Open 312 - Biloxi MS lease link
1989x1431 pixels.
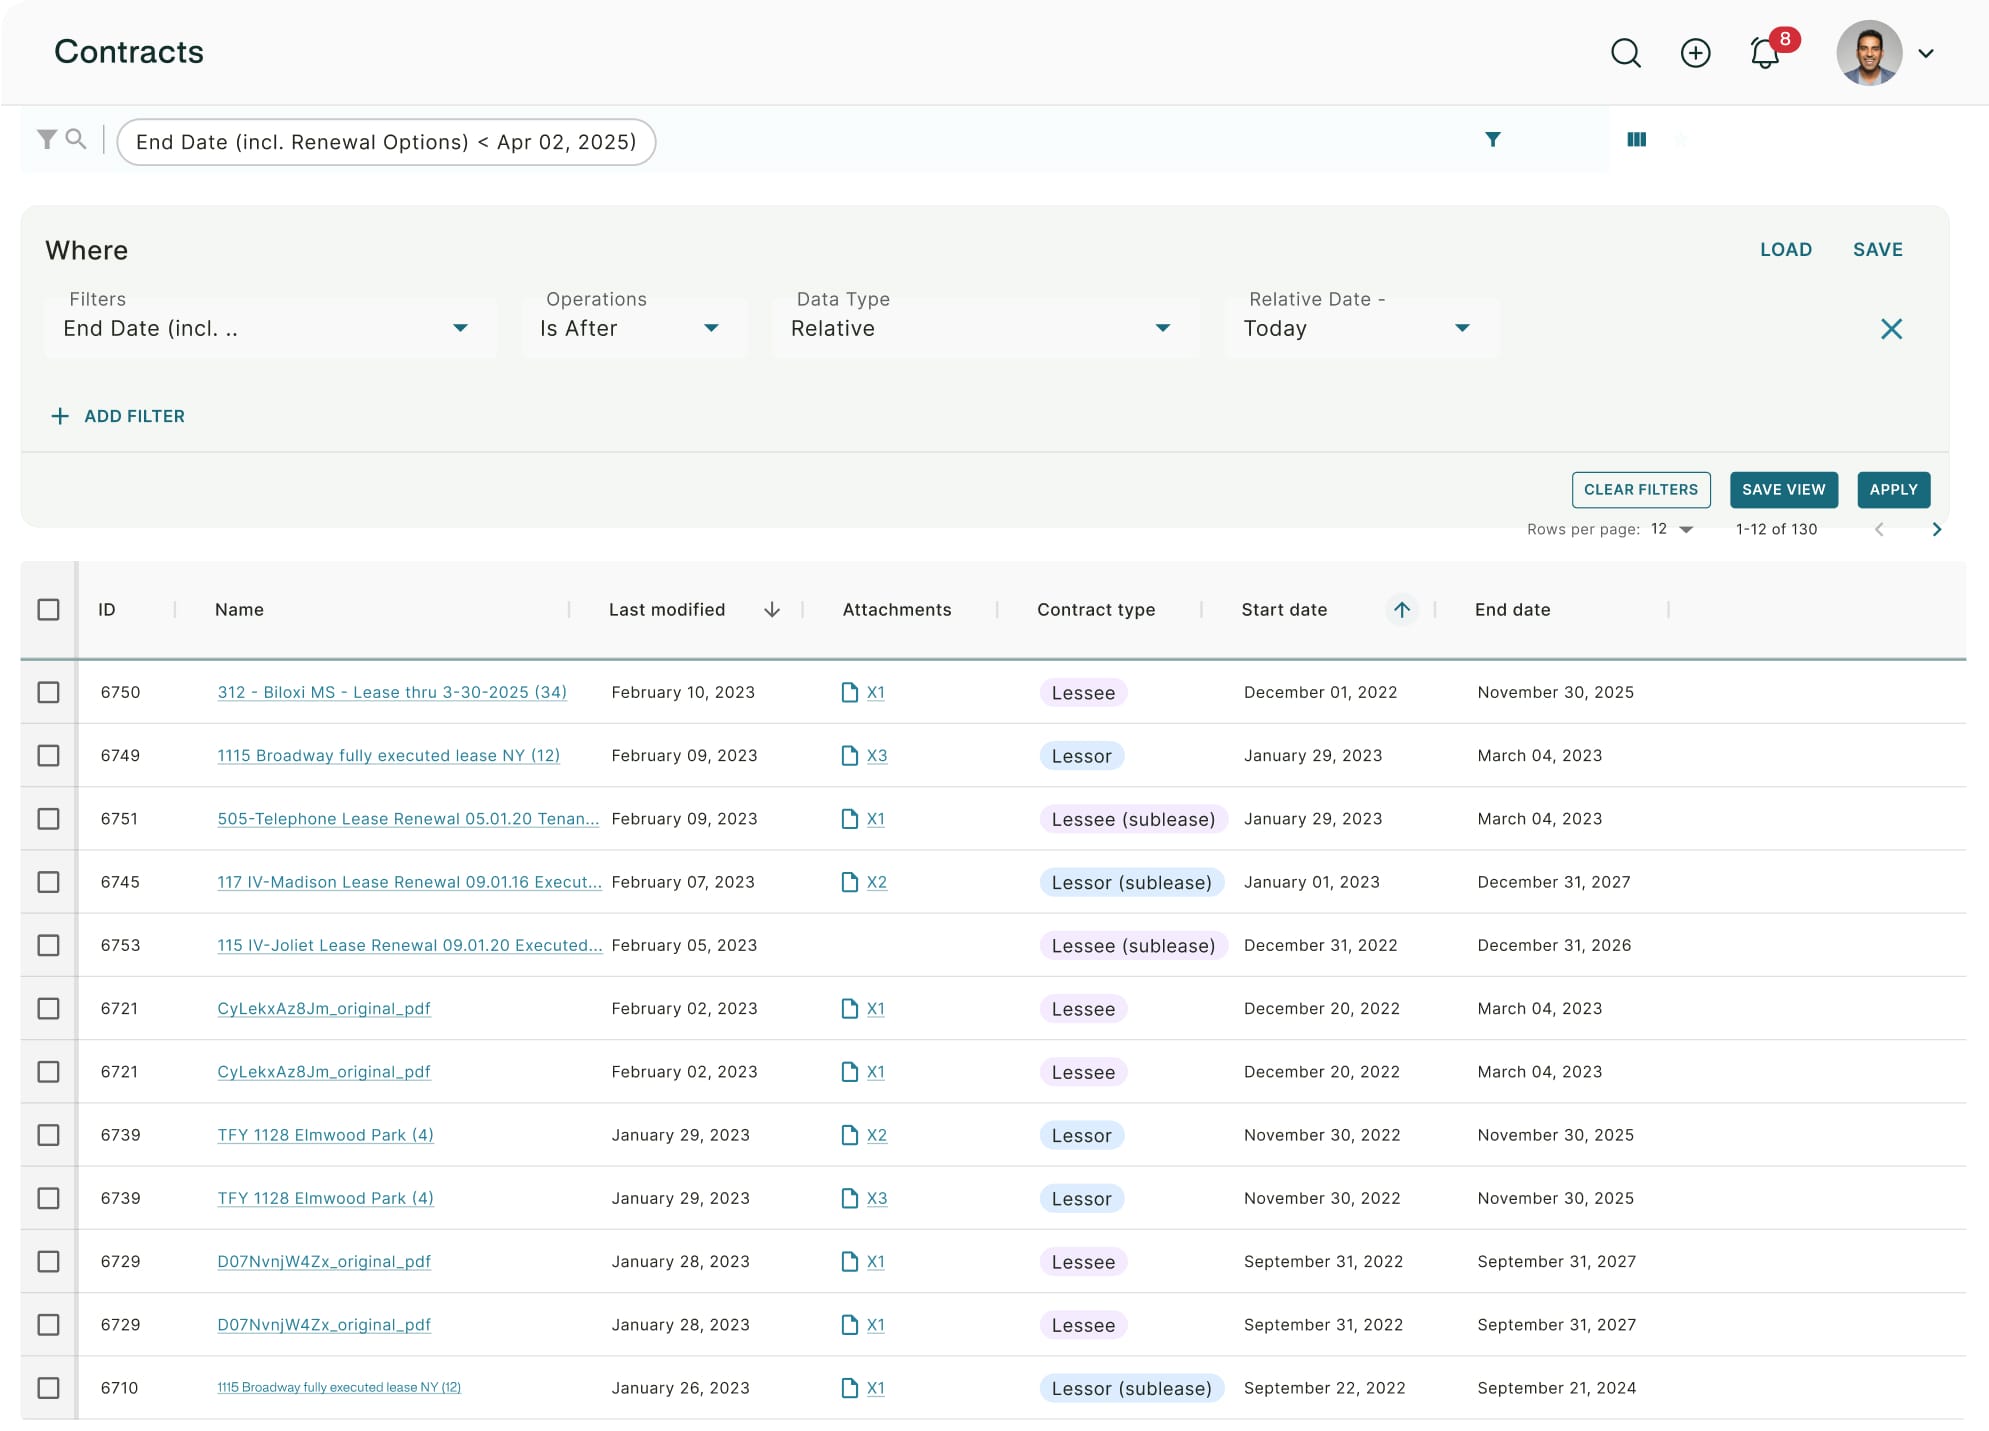tap(392, 692)
